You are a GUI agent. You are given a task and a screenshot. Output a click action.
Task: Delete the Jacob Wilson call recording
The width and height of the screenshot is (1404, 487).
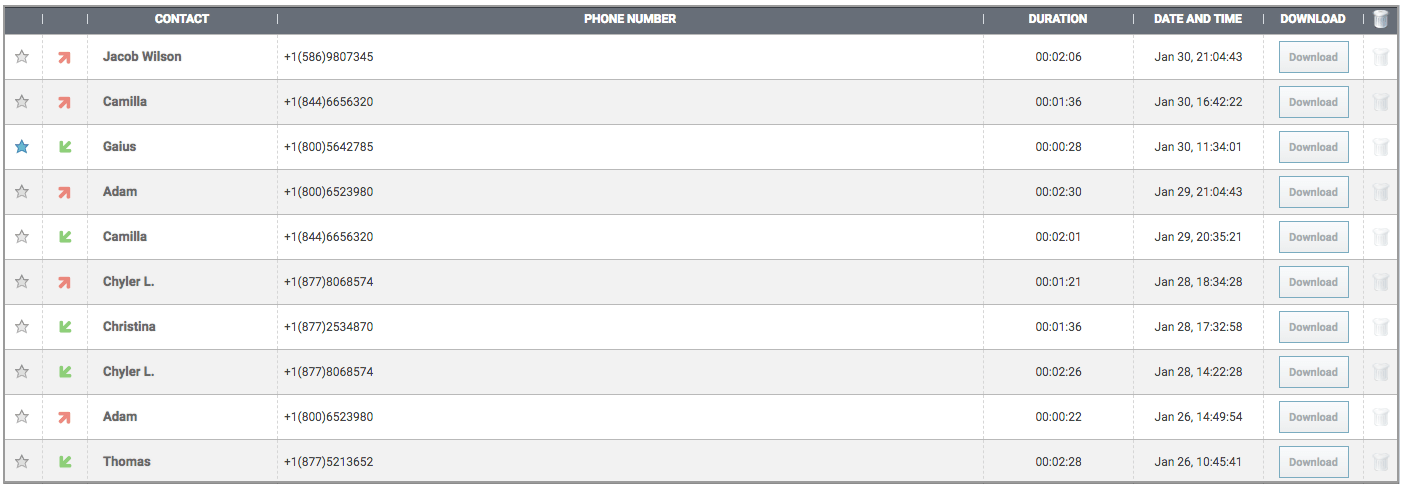coord(1381,57)
